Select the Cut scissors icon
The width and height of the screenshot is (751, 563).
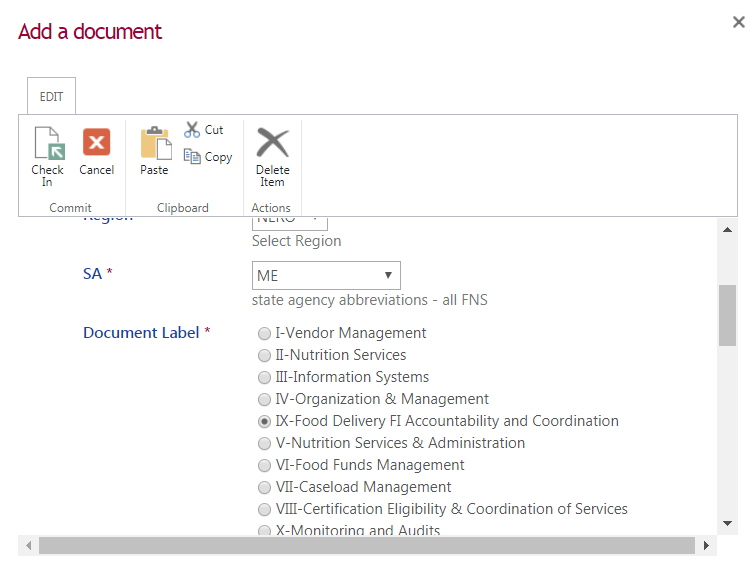pyautogui.click(x=193, y=130)
